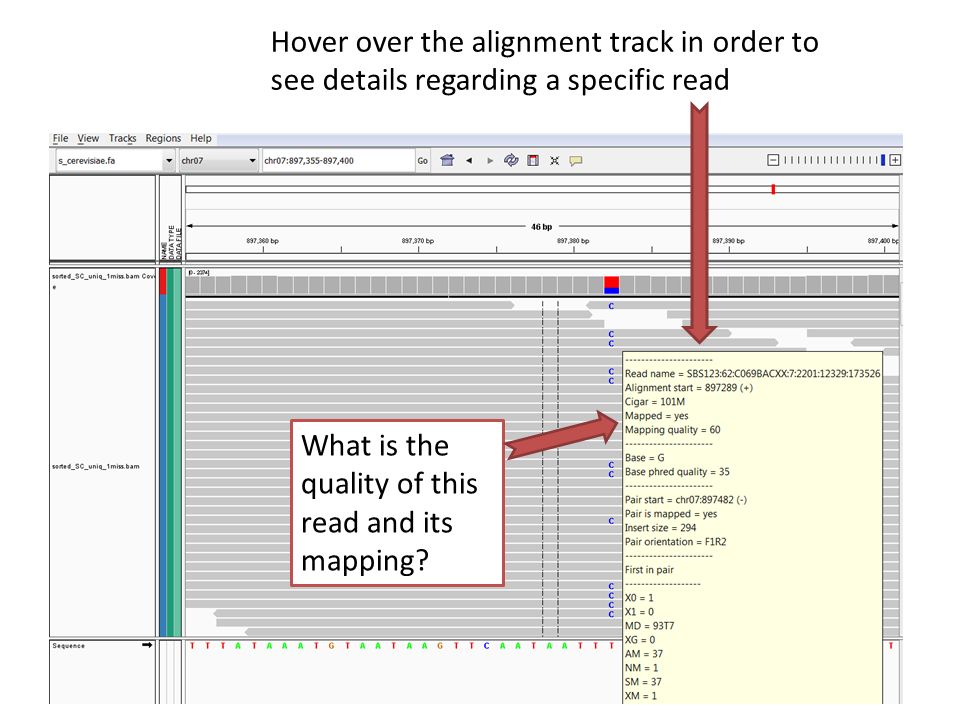Click the Home genome view icon
The height and width of the screenshot is (720, 960).
448,160
